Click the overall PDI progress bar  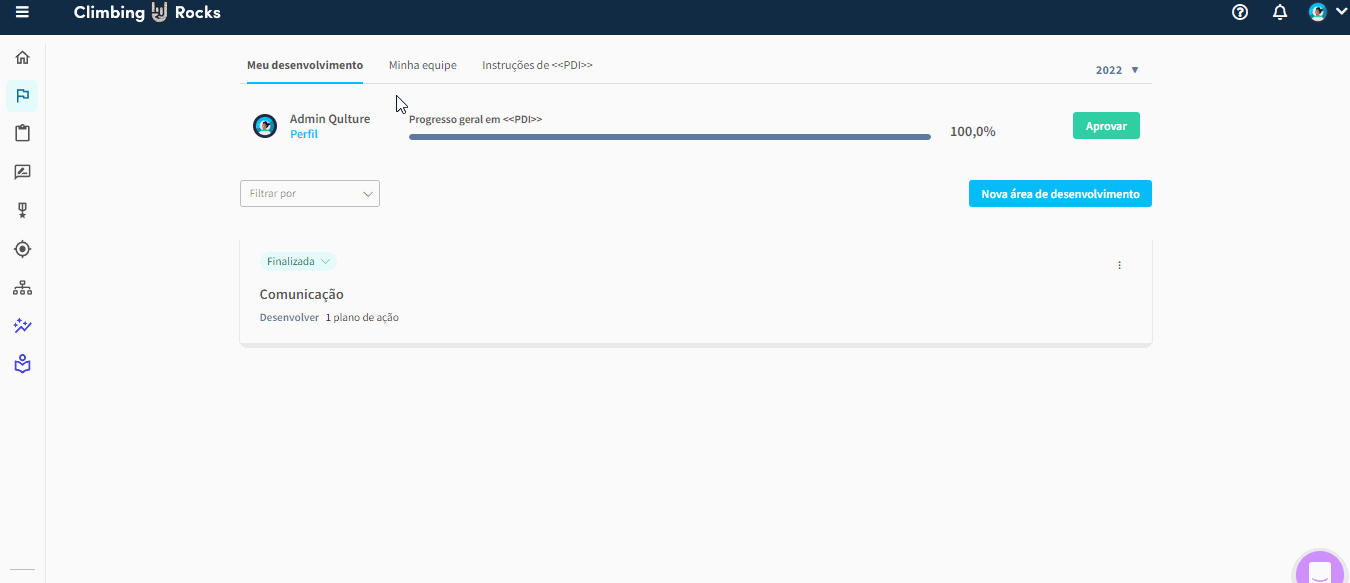click(x=669, y=137)
